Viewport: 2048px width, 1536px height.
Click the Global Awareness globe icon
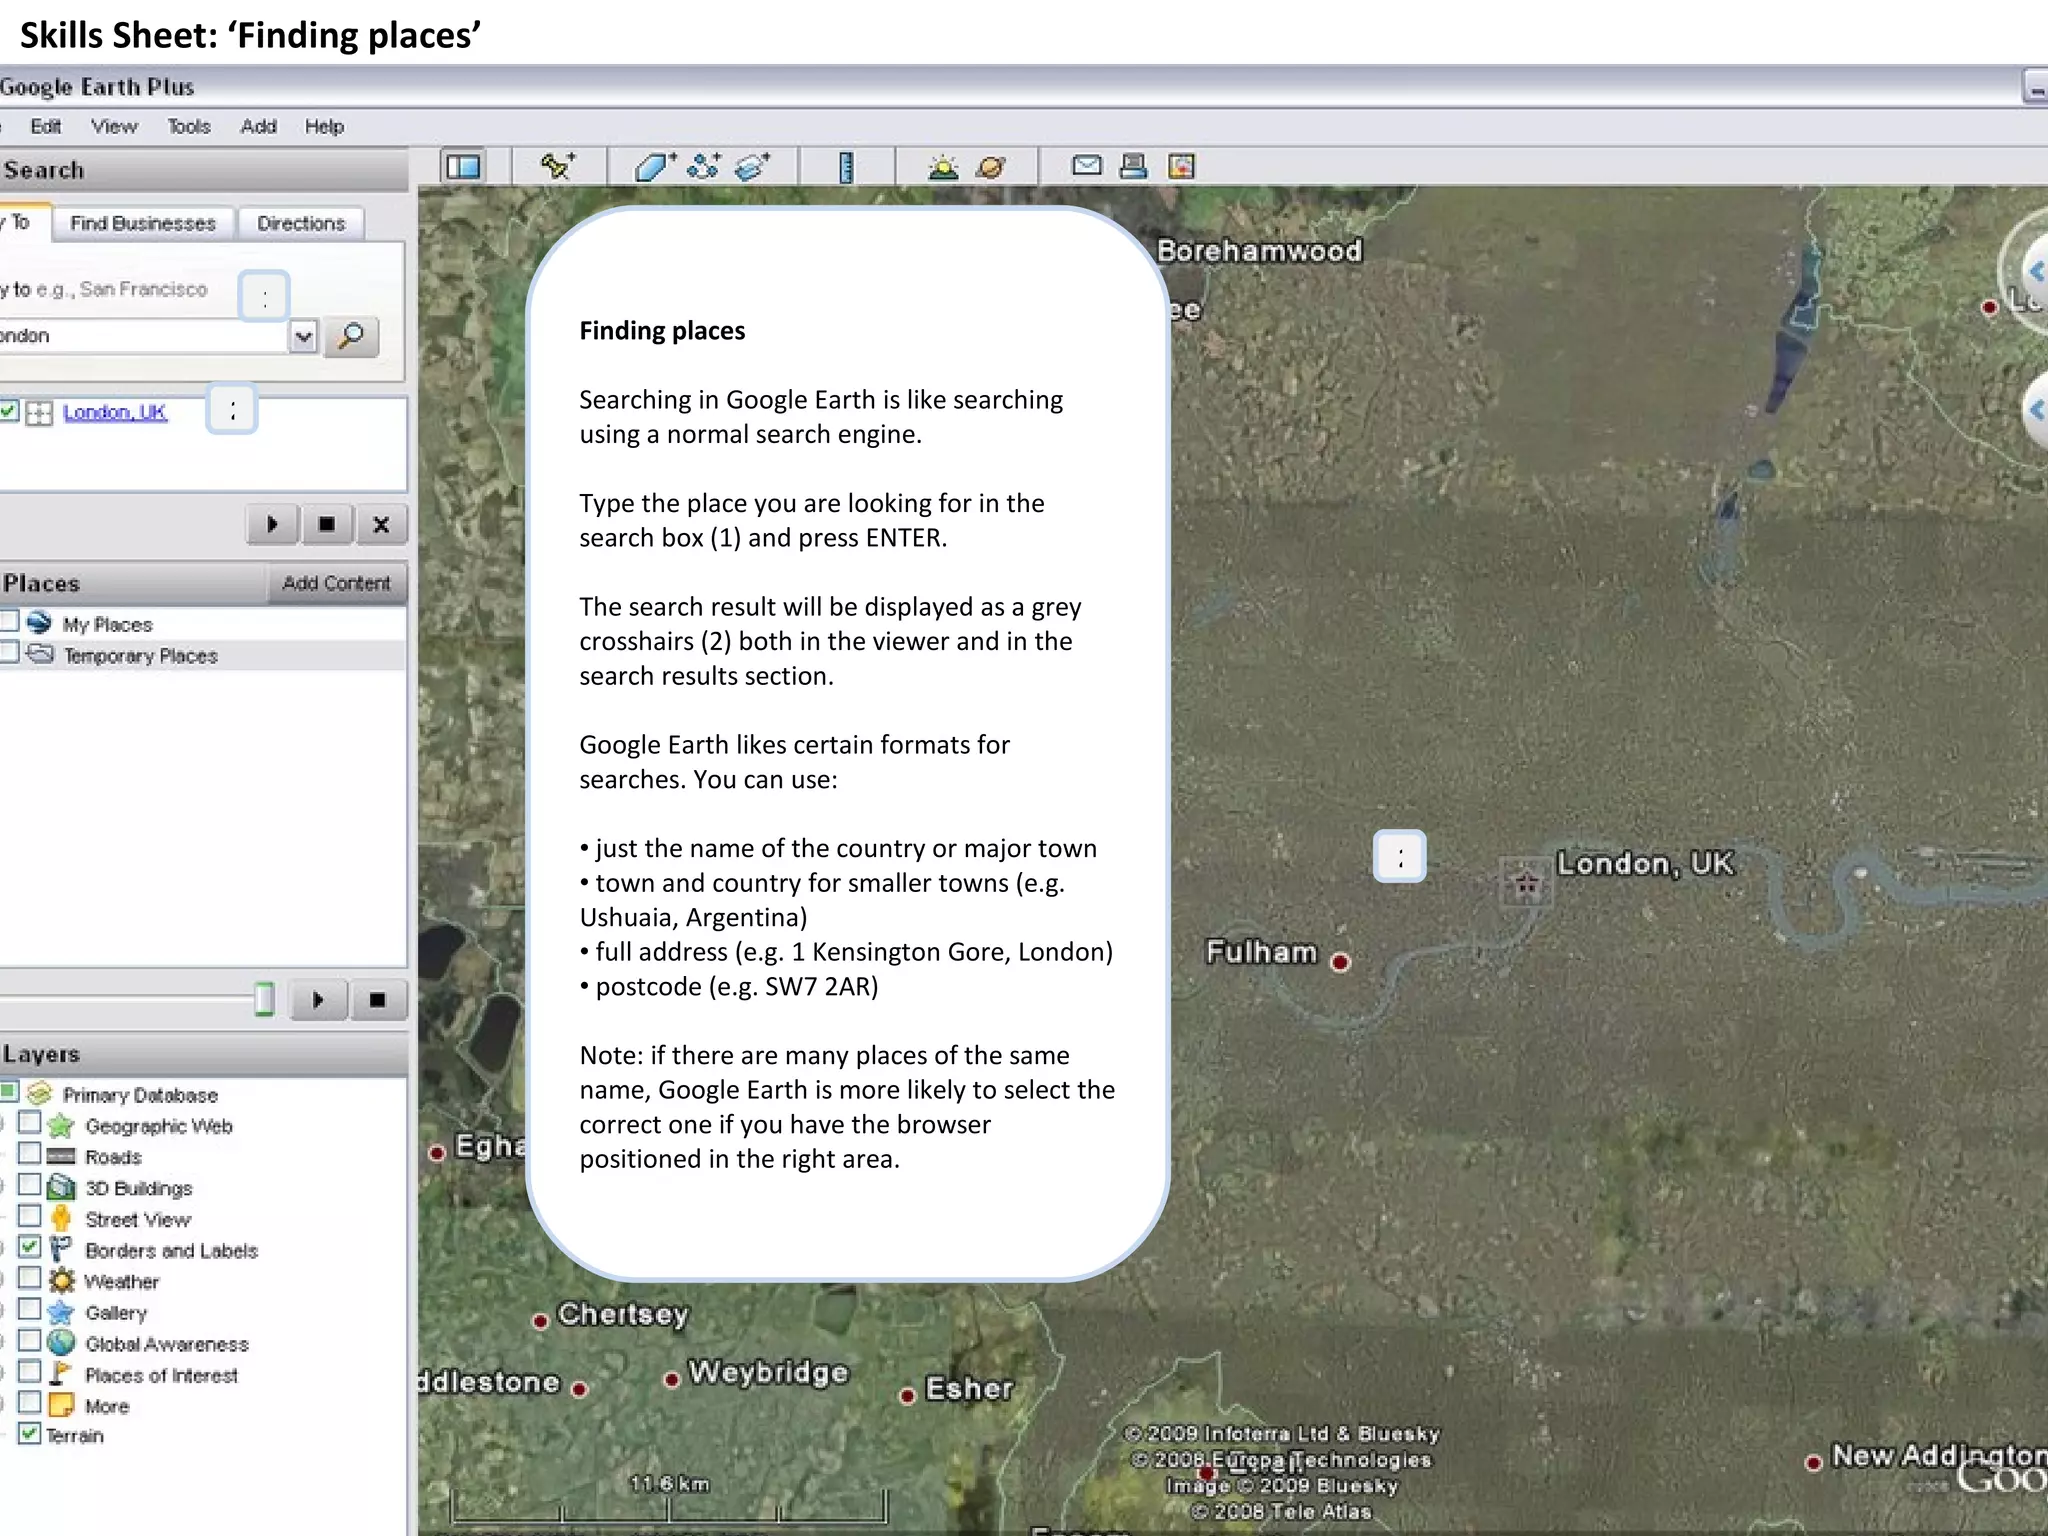(x=61, y=1342)
